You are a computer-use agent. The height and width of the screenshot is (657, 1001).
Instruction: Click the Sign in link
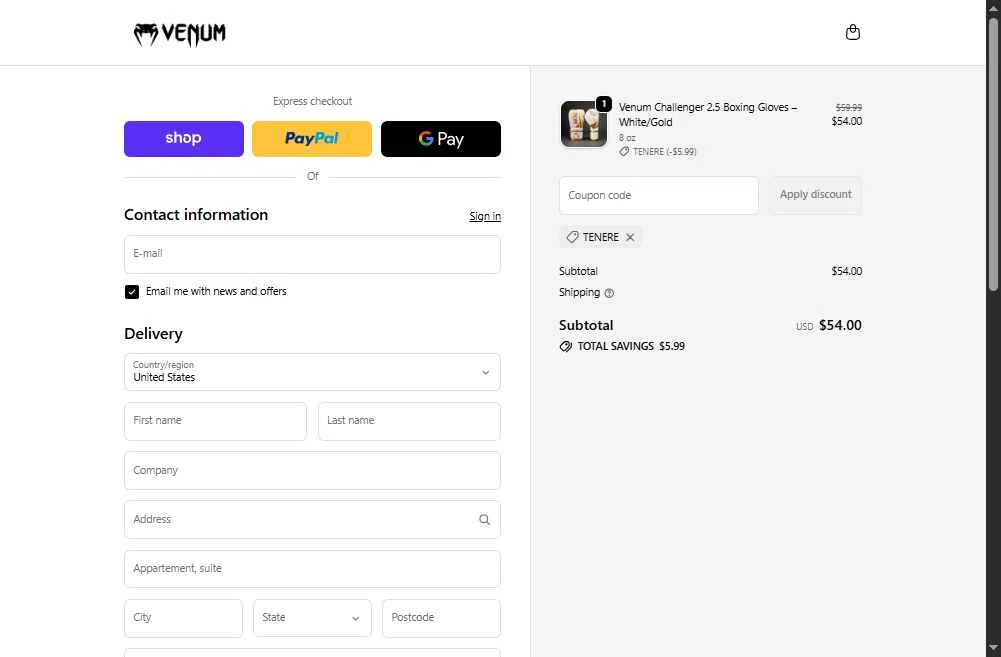(485, 216)
